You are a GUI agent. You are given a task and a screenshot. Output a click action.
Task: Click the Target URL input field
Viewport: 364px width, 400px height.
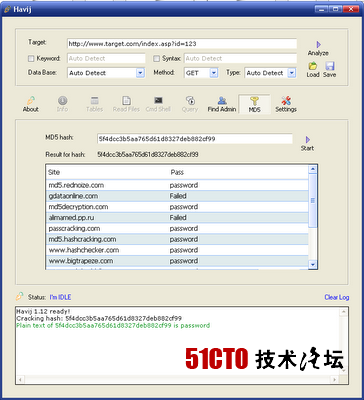(x=182, y=44)
